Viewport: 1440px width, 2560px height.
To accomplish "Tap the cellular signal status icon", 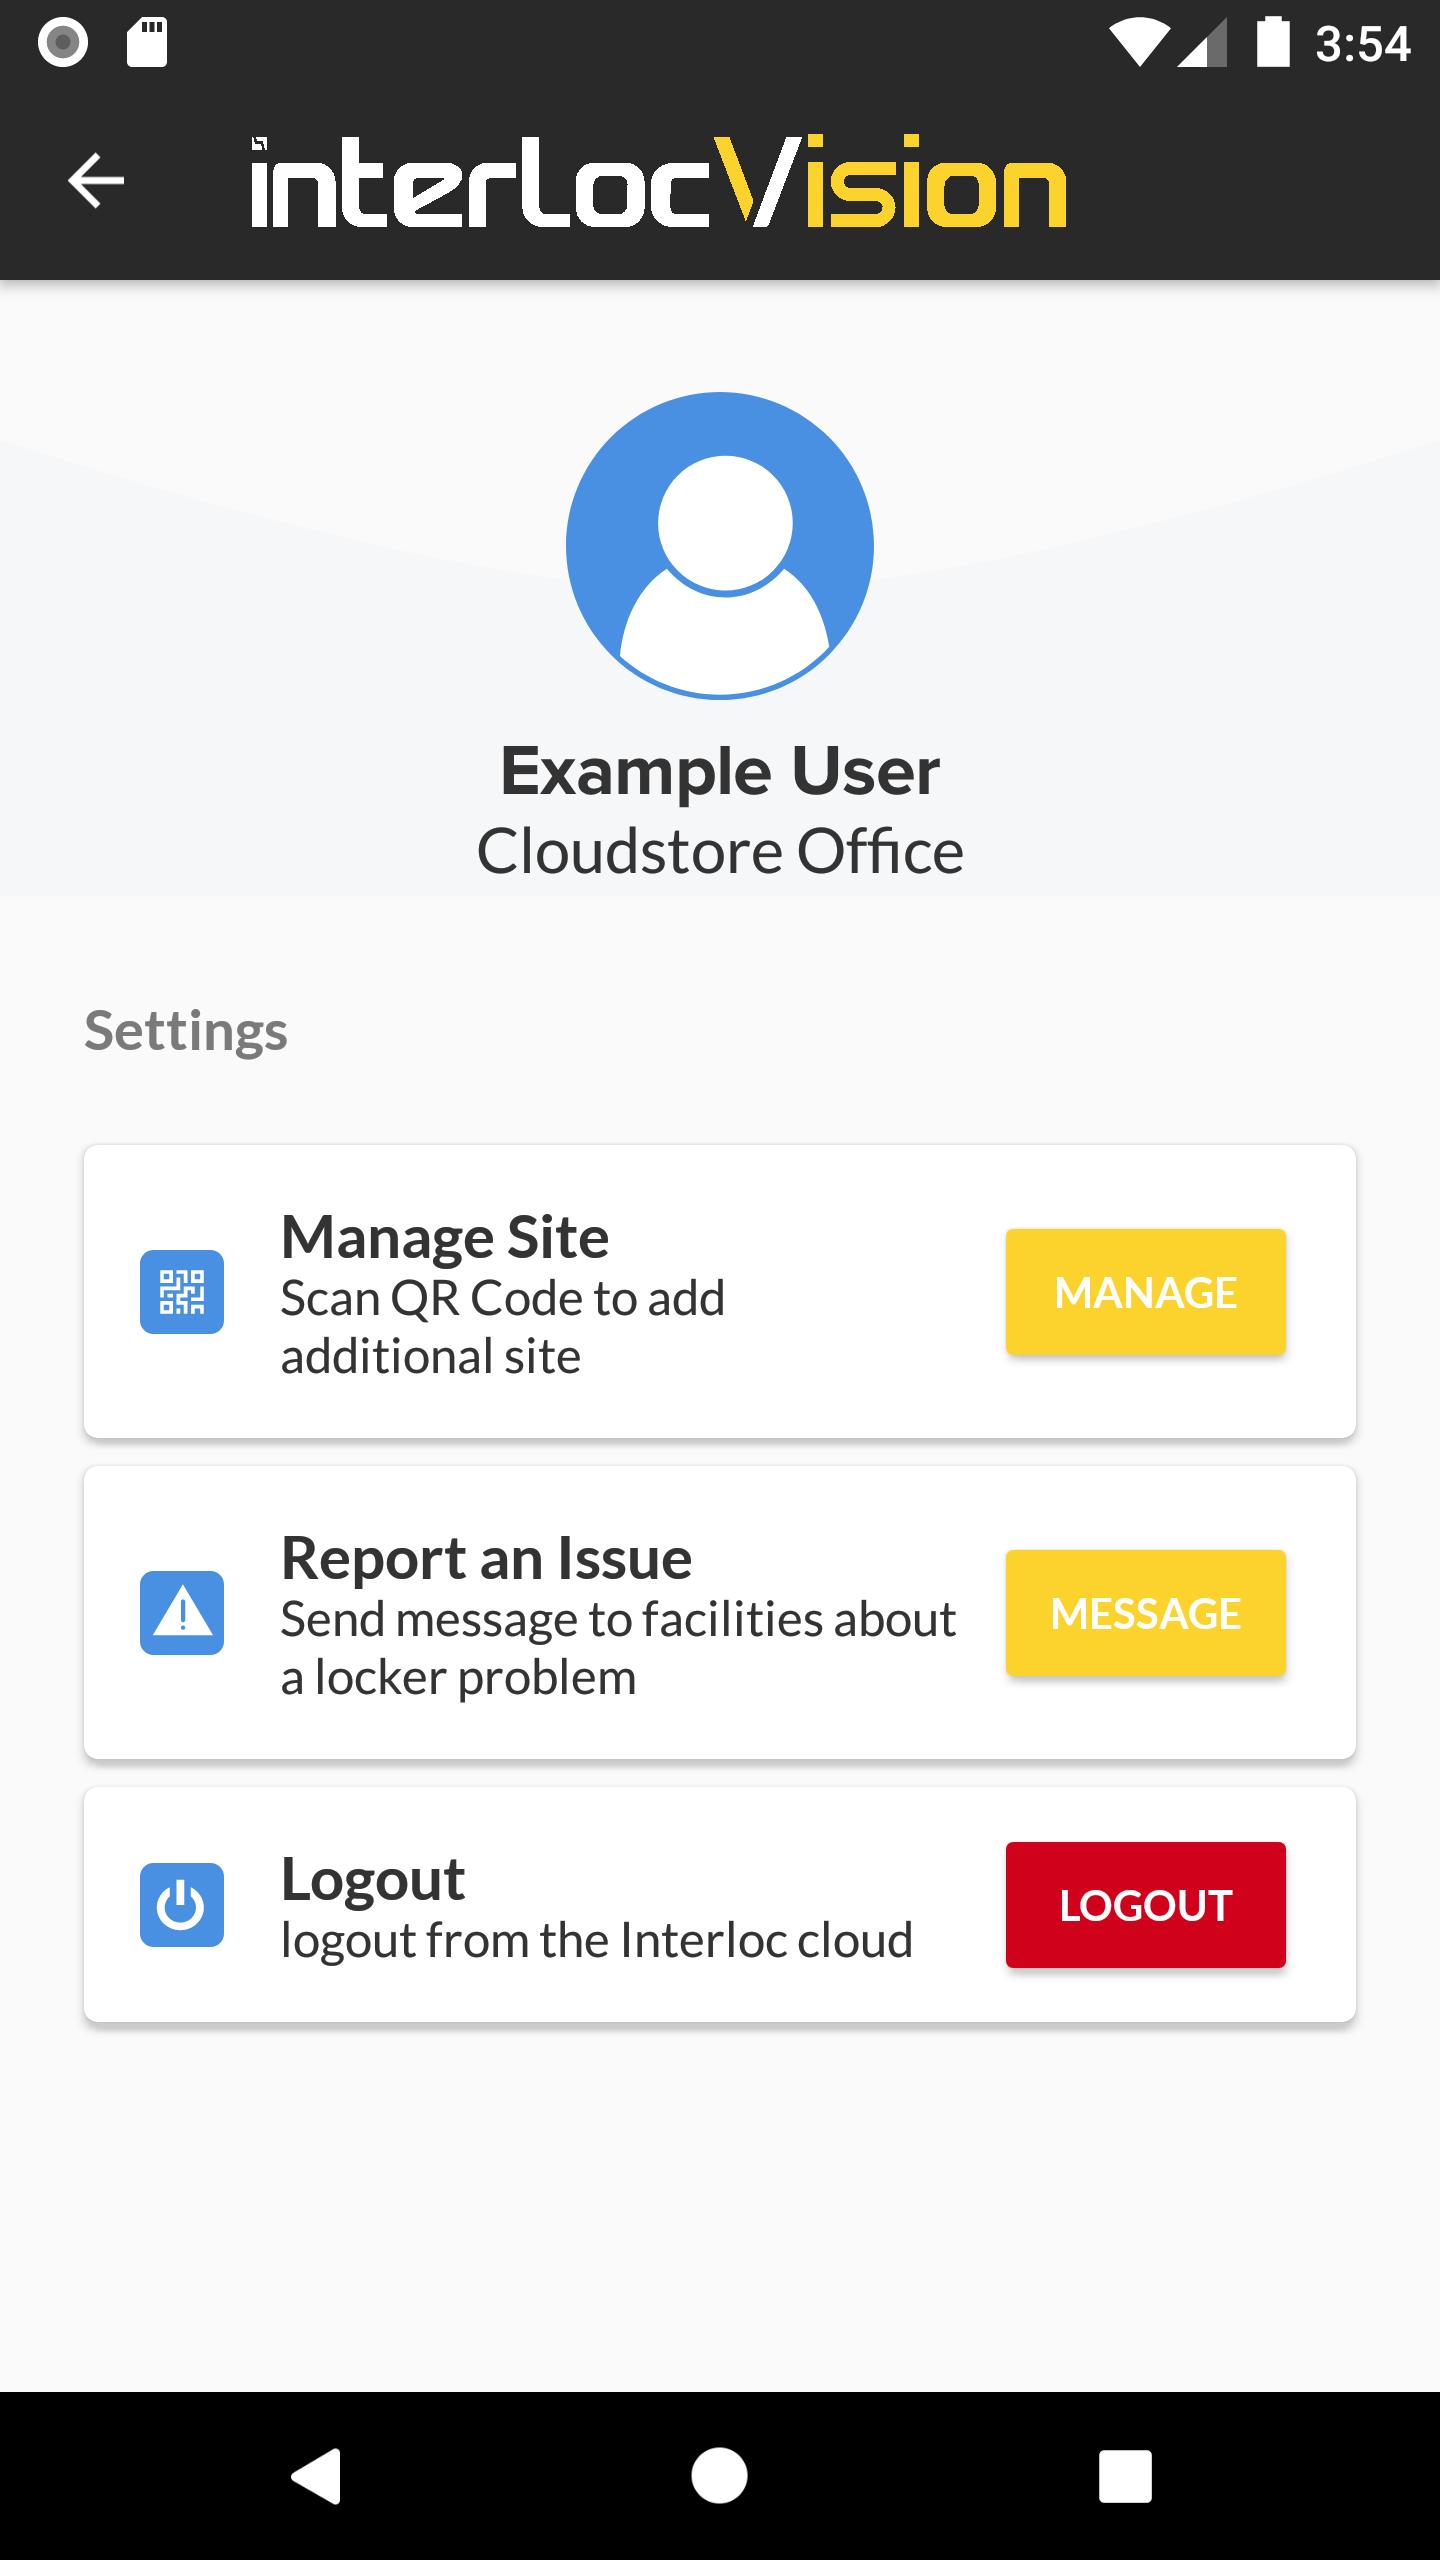I will (1203, 44).
